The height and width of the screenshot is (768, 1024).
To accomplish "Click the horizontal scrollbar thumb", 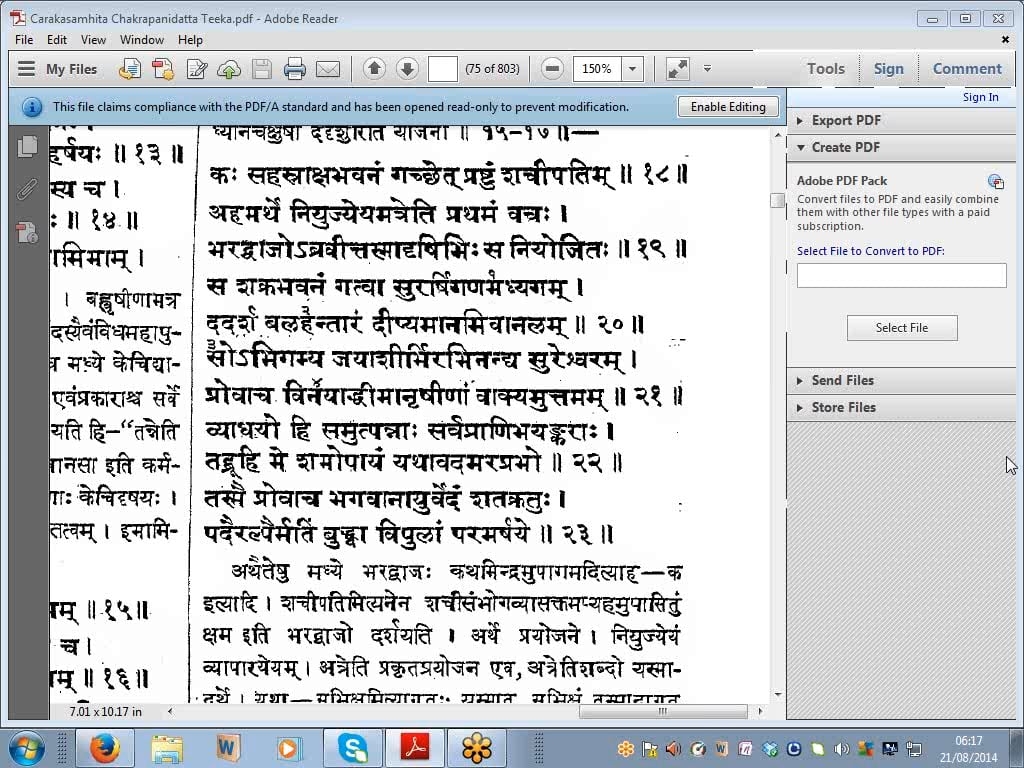I will tap(662, 712).
